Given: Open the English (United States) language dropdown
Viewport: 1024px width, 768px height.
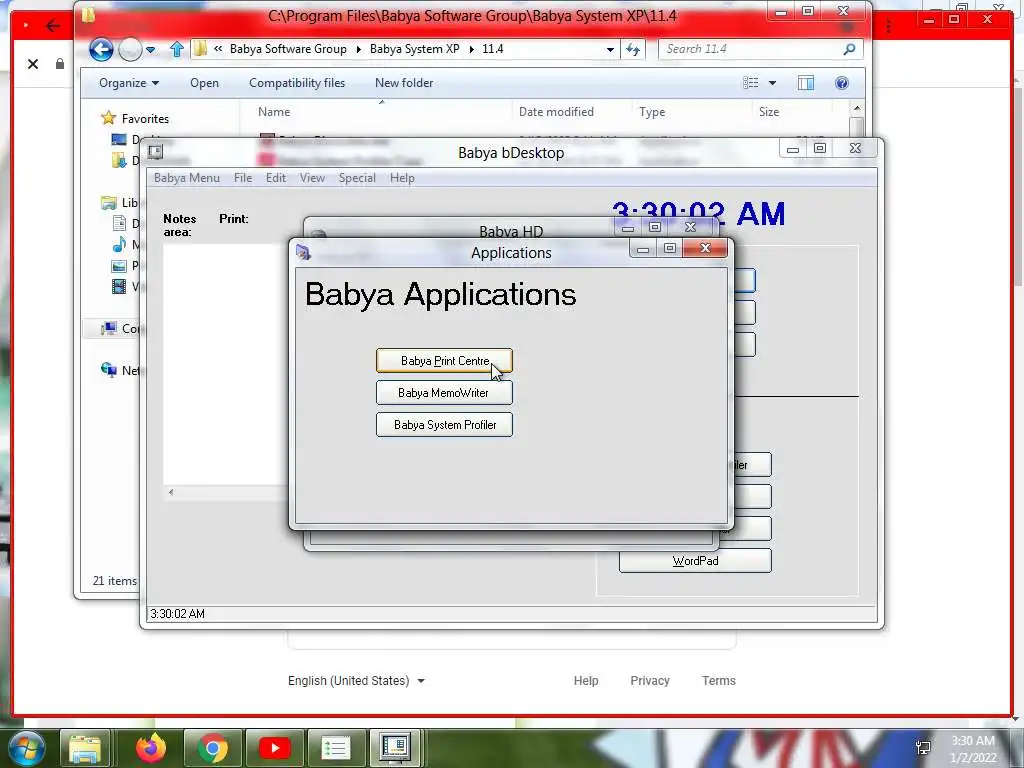Looking at the screenshot, I should click(x=357, y=680).
